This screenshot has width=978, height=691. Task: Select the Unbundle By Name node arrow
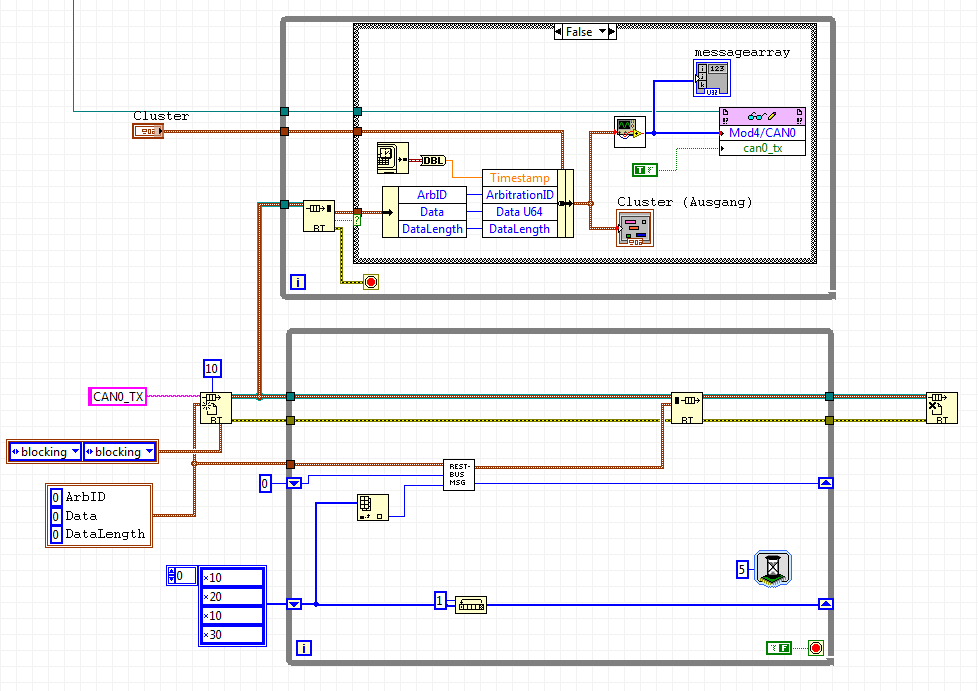(390, 212)
